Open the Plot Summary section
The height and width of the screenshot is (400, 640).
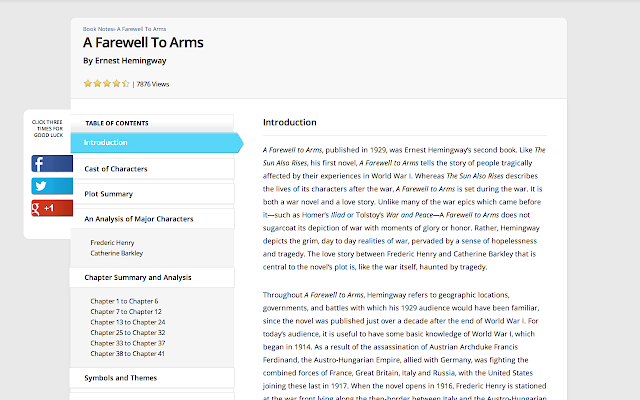[152, 194]
